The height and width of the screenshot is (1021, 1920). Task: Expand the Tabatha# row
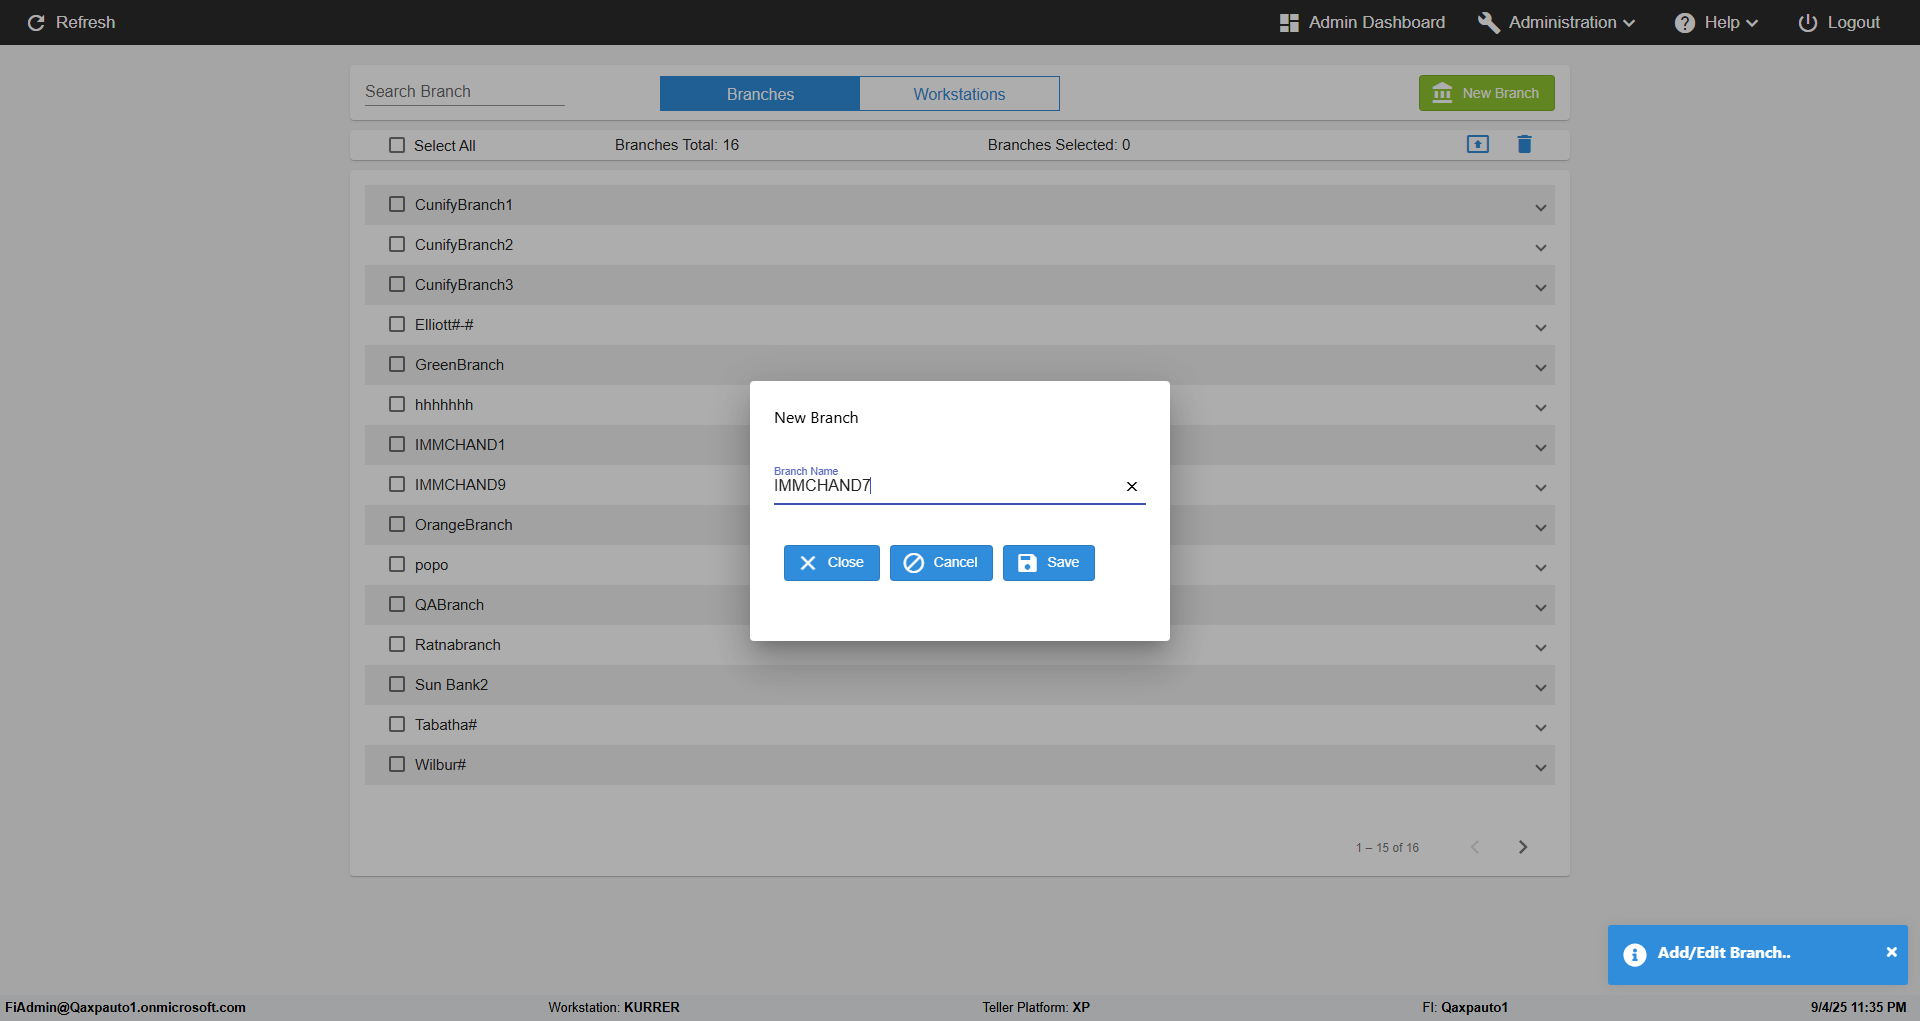pyautogui.click(x=1540, y=727)
